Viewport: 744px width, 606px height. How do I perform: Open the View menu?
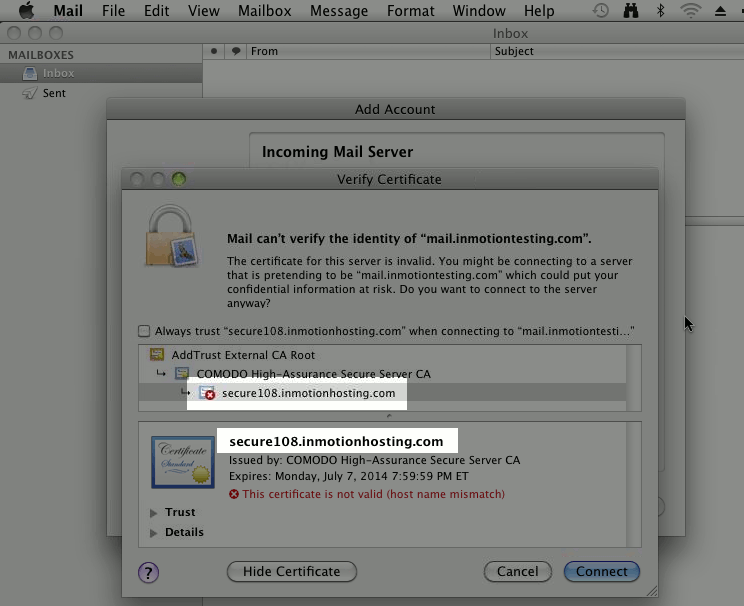click(x=204, y=10)
